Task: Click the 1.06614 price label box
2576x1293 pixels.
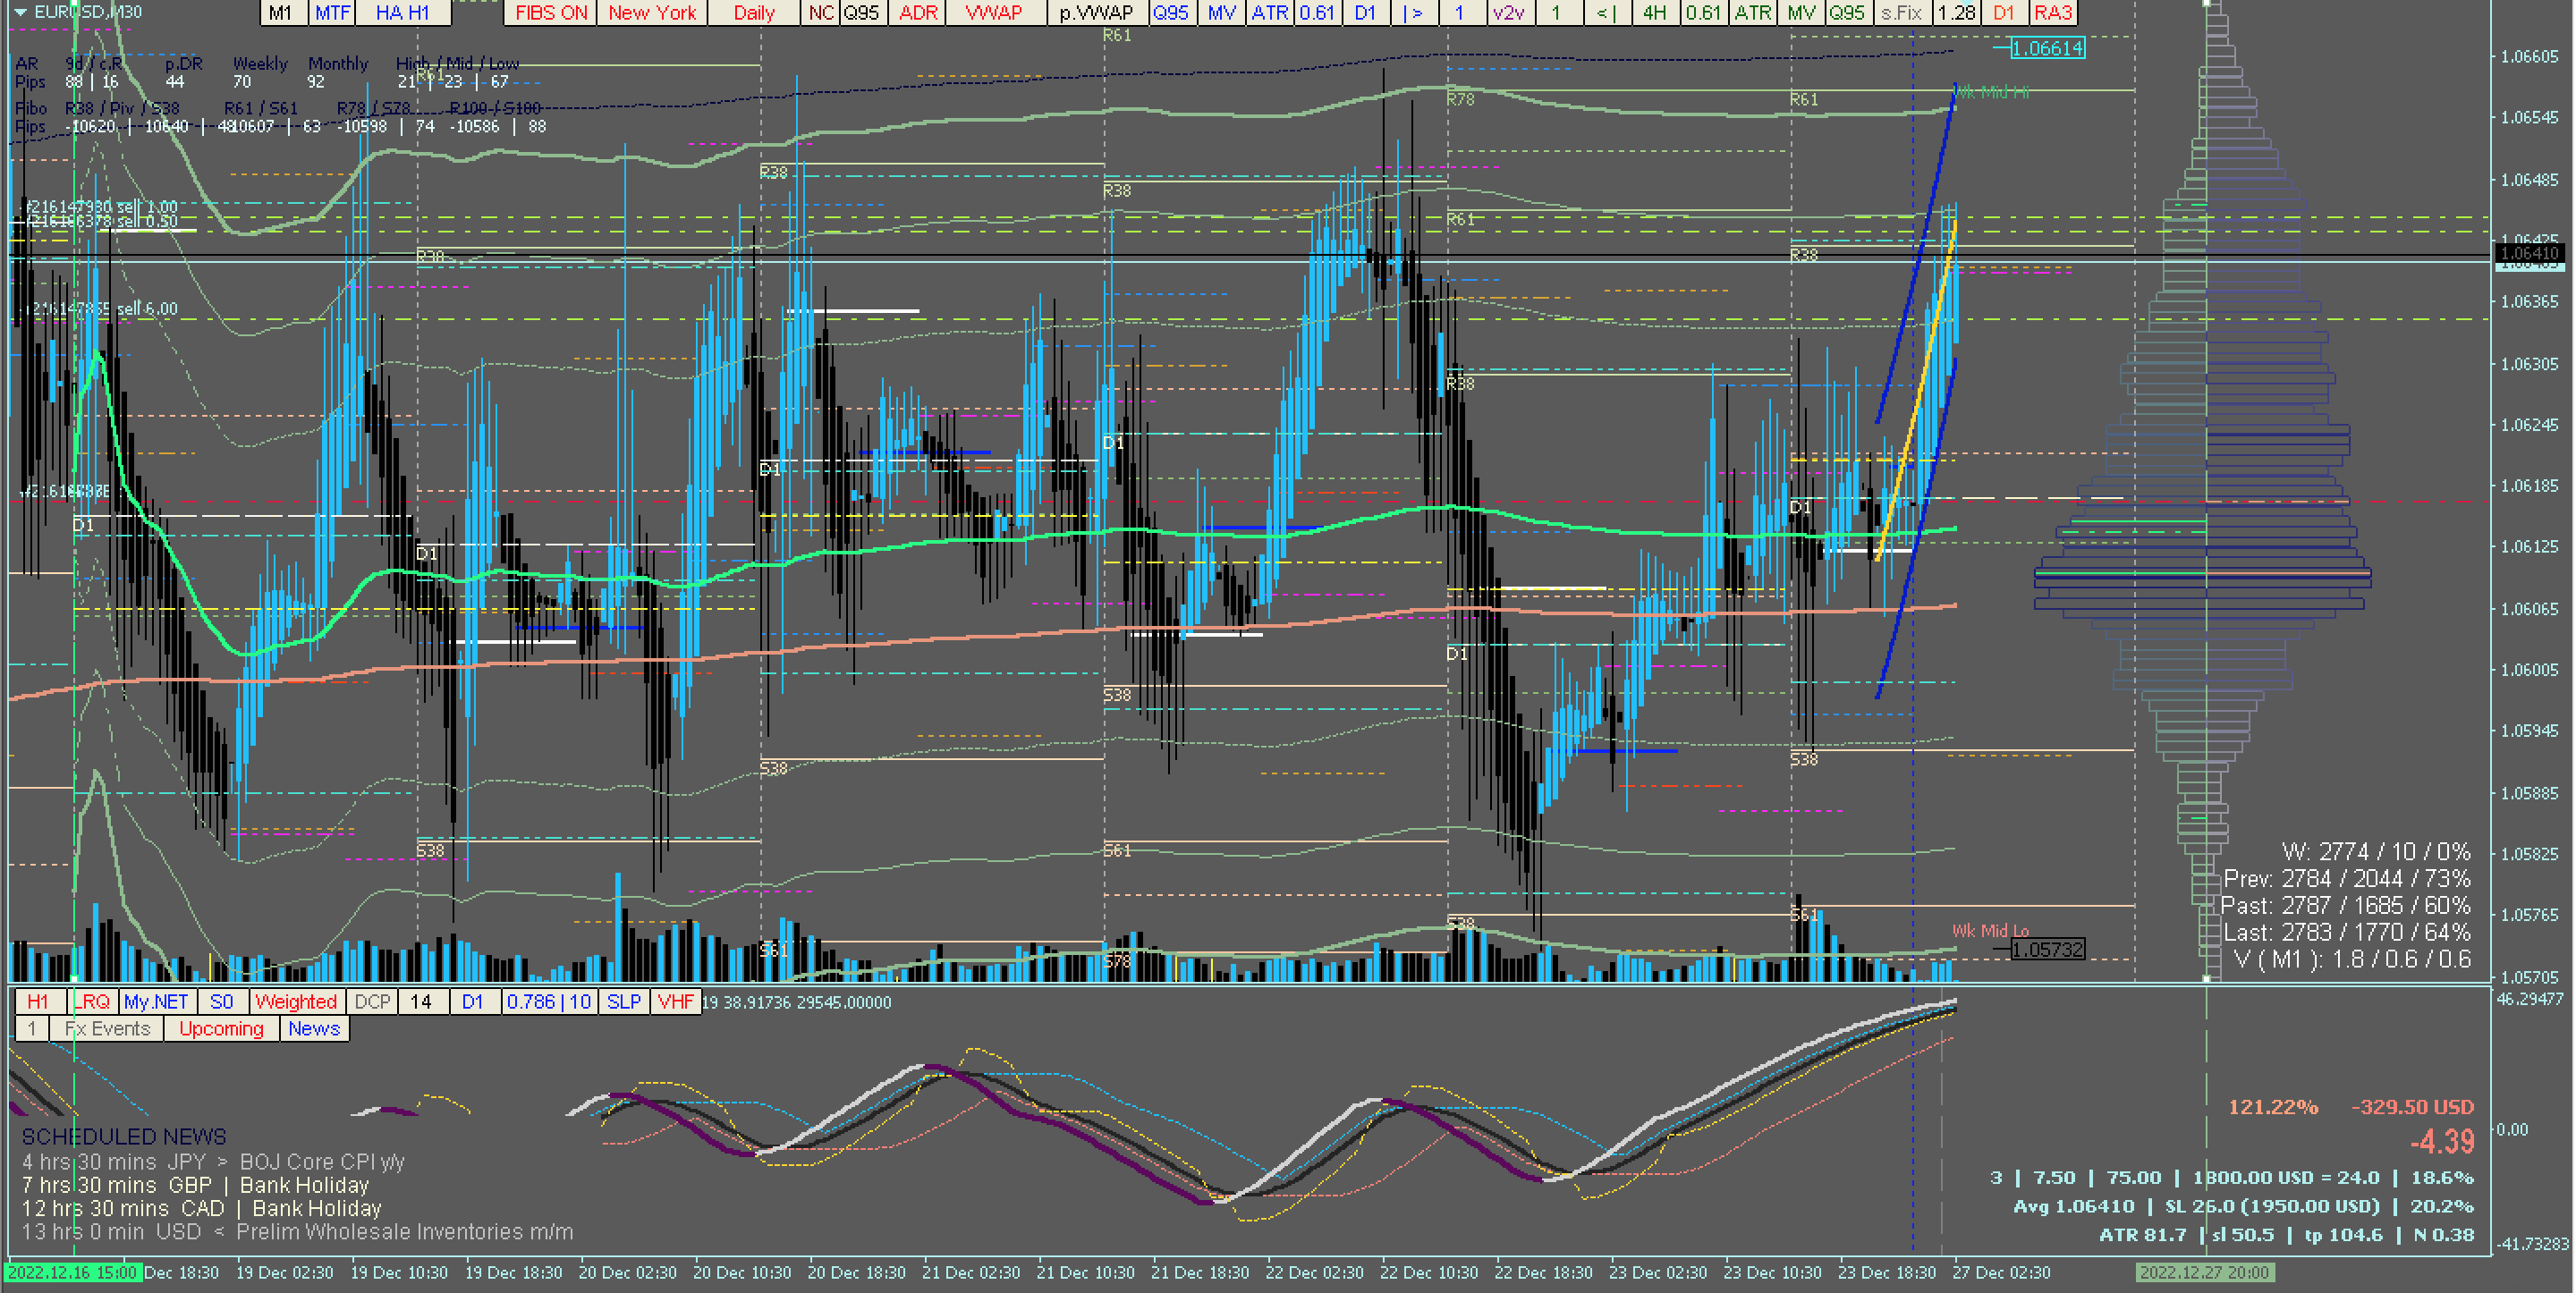Action: click(2047, 48)
